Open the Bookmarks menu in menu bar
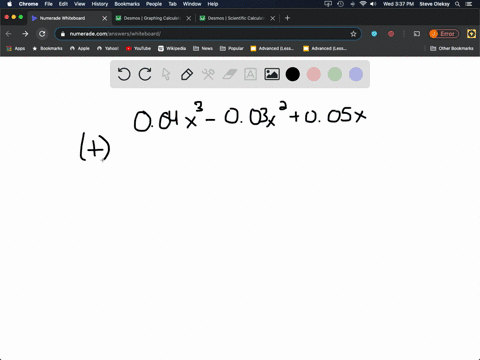 click(127, 4)
